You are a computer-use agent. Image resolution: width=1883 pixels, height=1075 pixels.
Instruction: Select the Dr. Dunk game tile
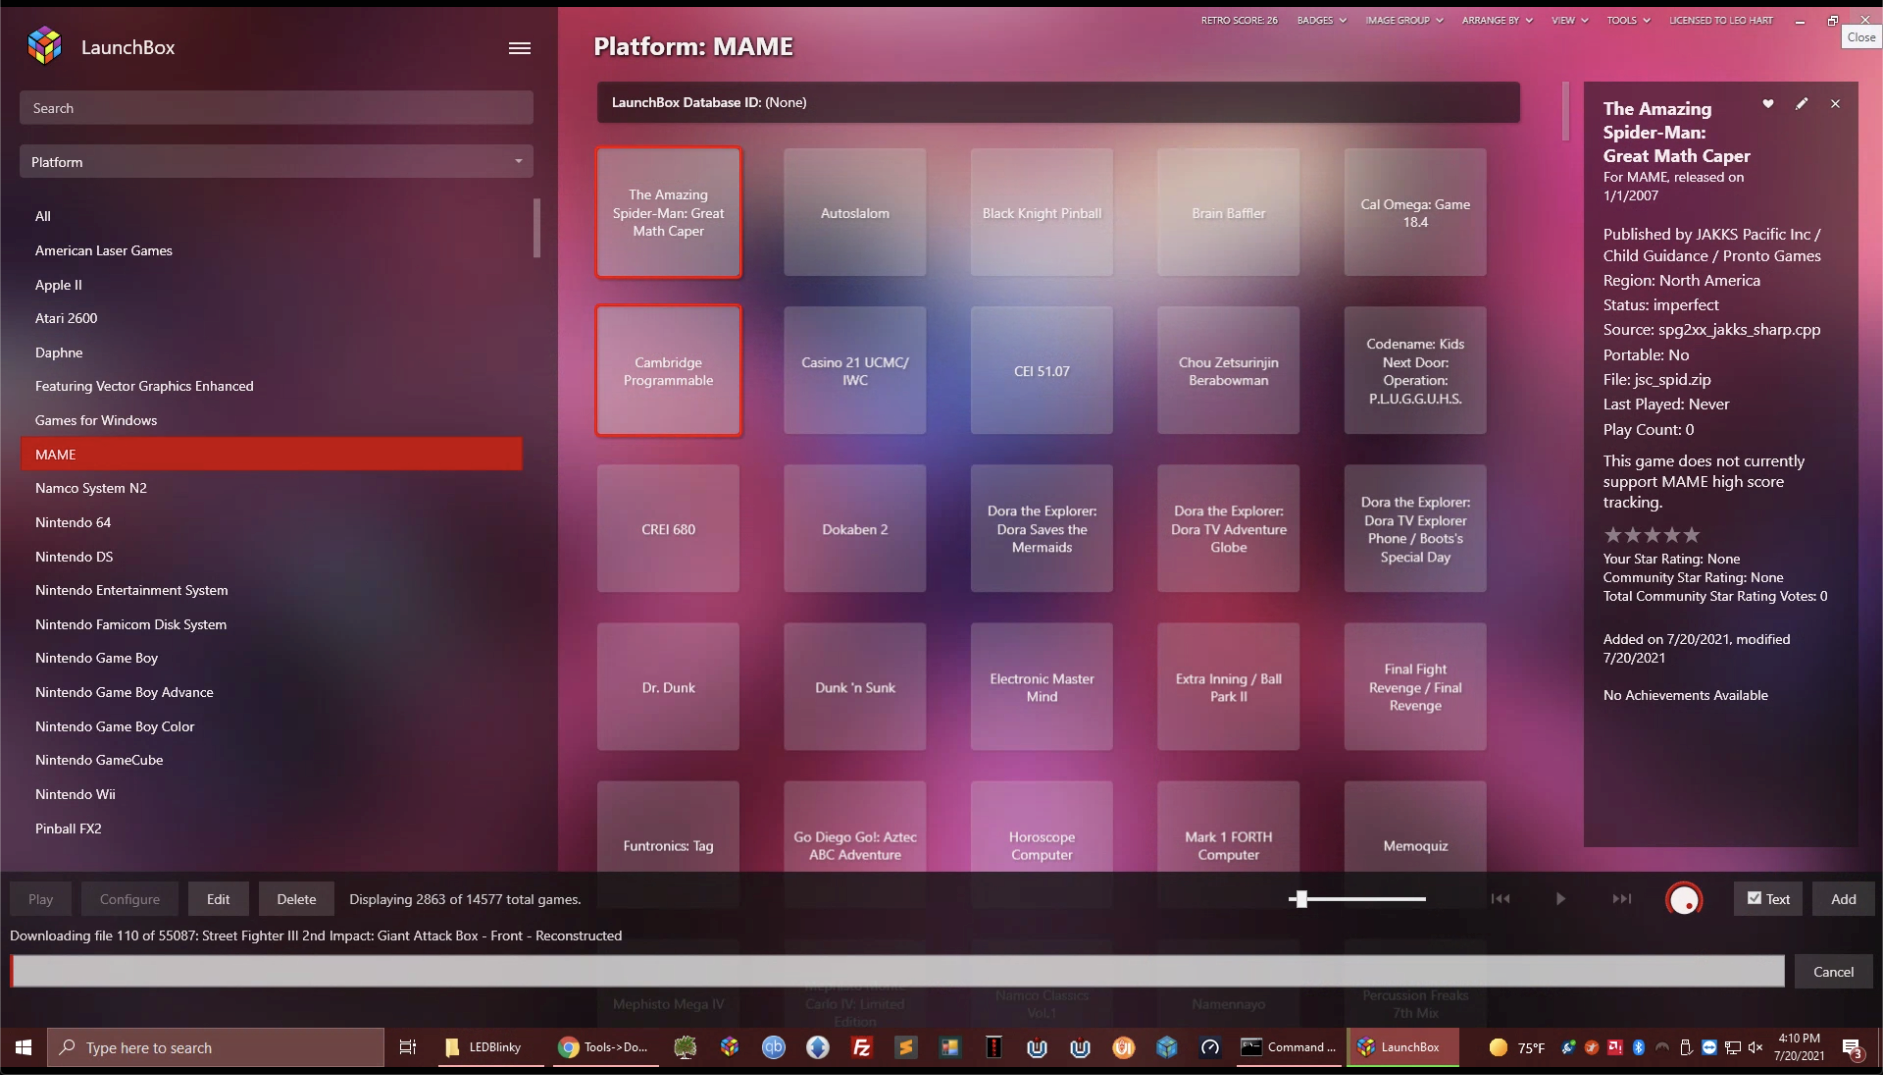pos(668,687)
